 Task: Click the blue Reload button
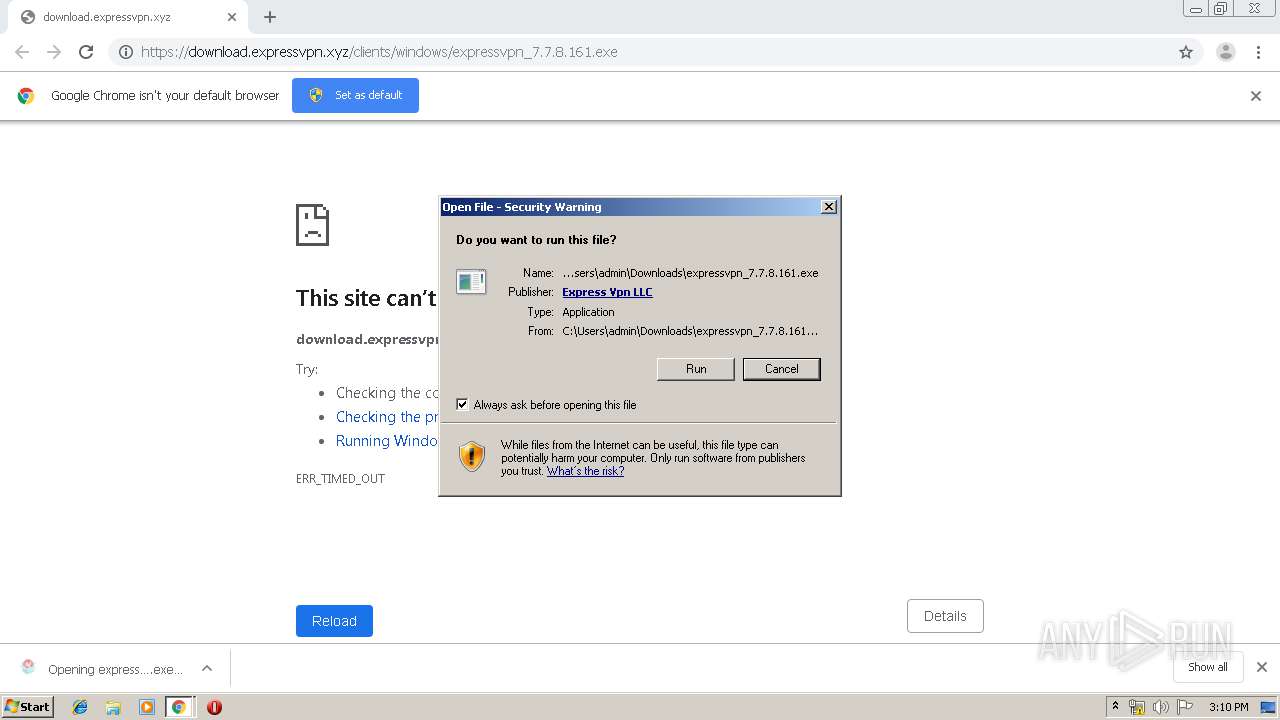pyautogui.click(x=334, y=621)
